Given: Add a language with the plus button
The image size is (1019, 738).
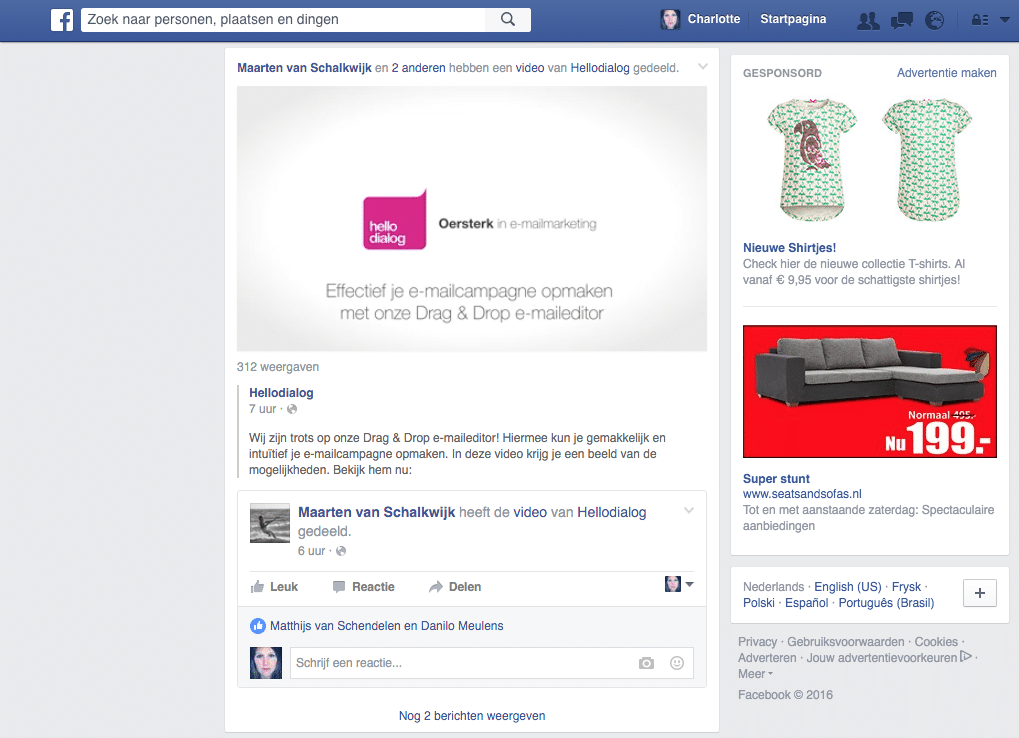Looking at the screenshot, I should 979,593.
